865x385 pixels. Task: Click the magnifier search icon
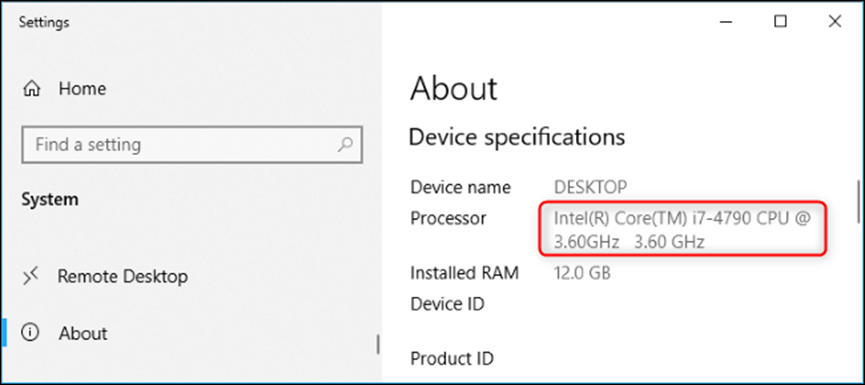(x=345, y=145)
